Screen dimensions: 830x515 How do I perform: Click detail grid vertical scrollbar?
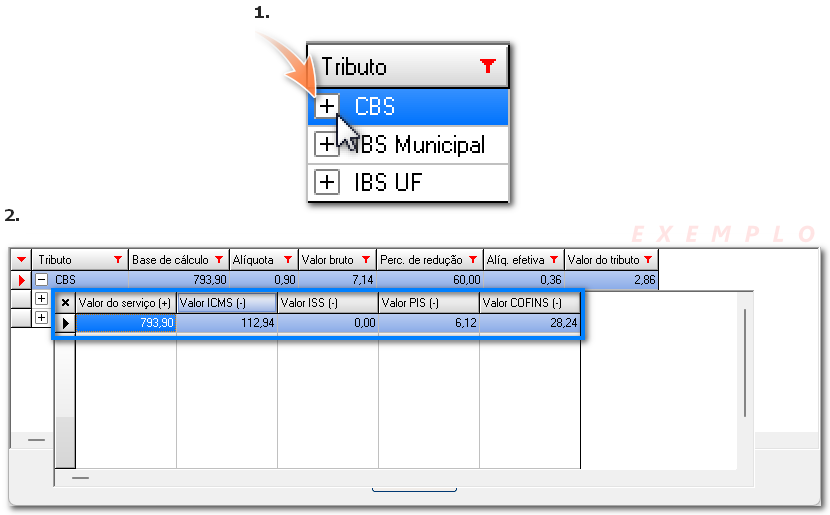(745, 363)
